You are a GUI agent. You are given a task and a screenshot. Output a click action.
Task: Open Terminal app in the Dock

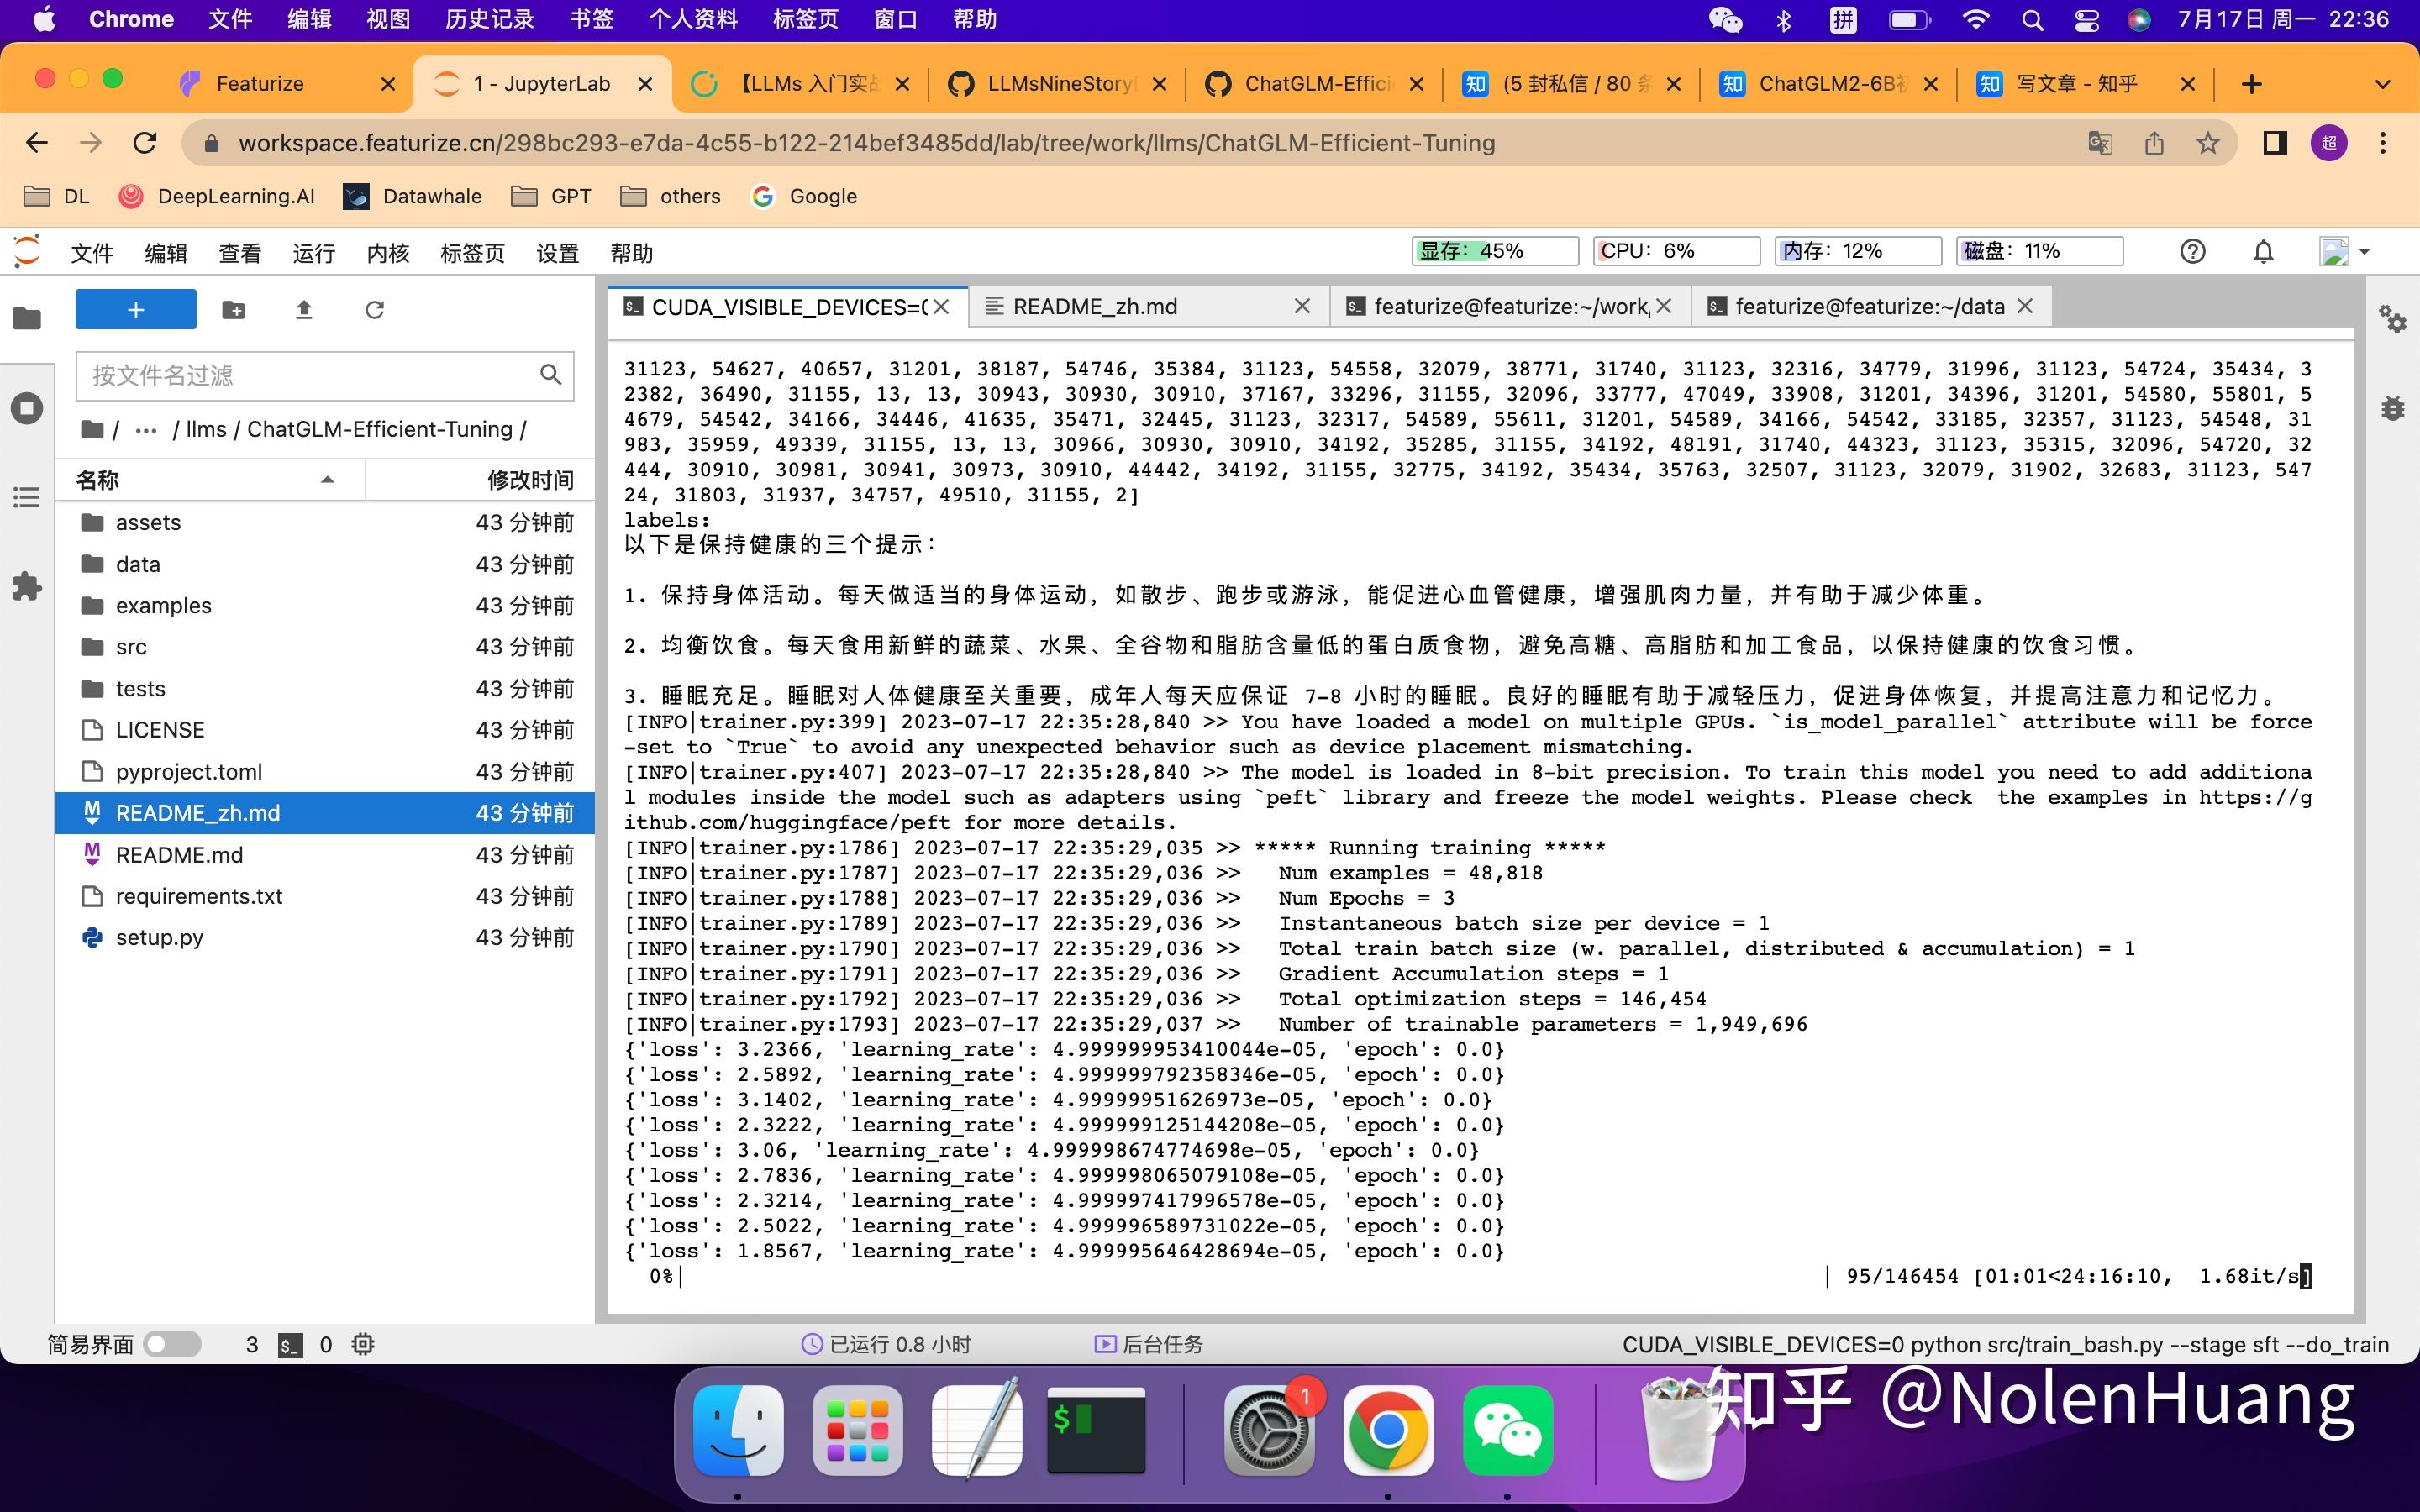coord(1096,1431)
